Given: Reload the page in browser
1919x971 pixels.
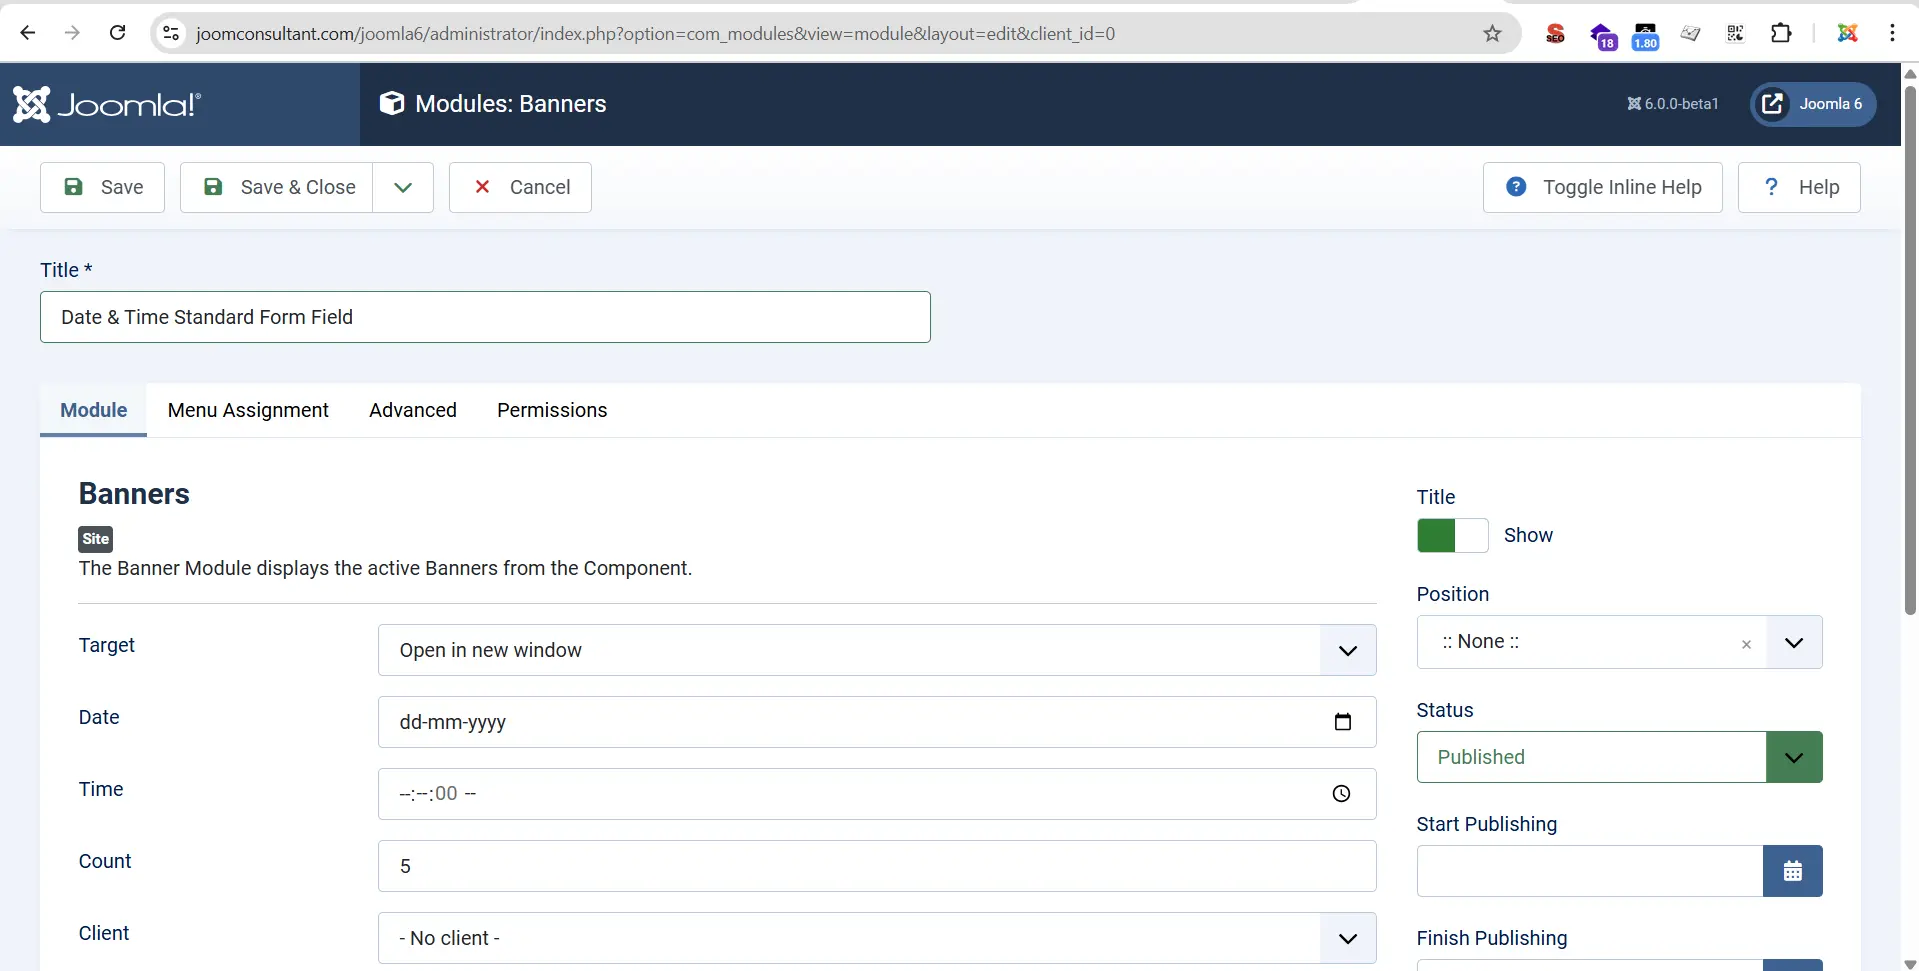Looking at the screenshot, I should 117,33.
